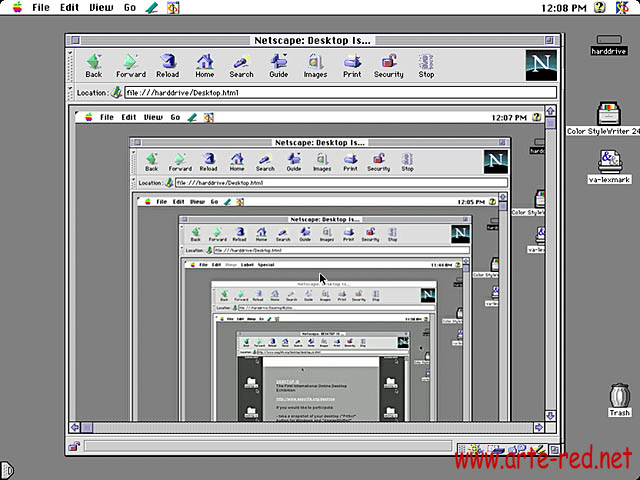Click the Back arrow in Netscape toolbar
The height and width of the screenshot is (480, 640).
point(93,64)
